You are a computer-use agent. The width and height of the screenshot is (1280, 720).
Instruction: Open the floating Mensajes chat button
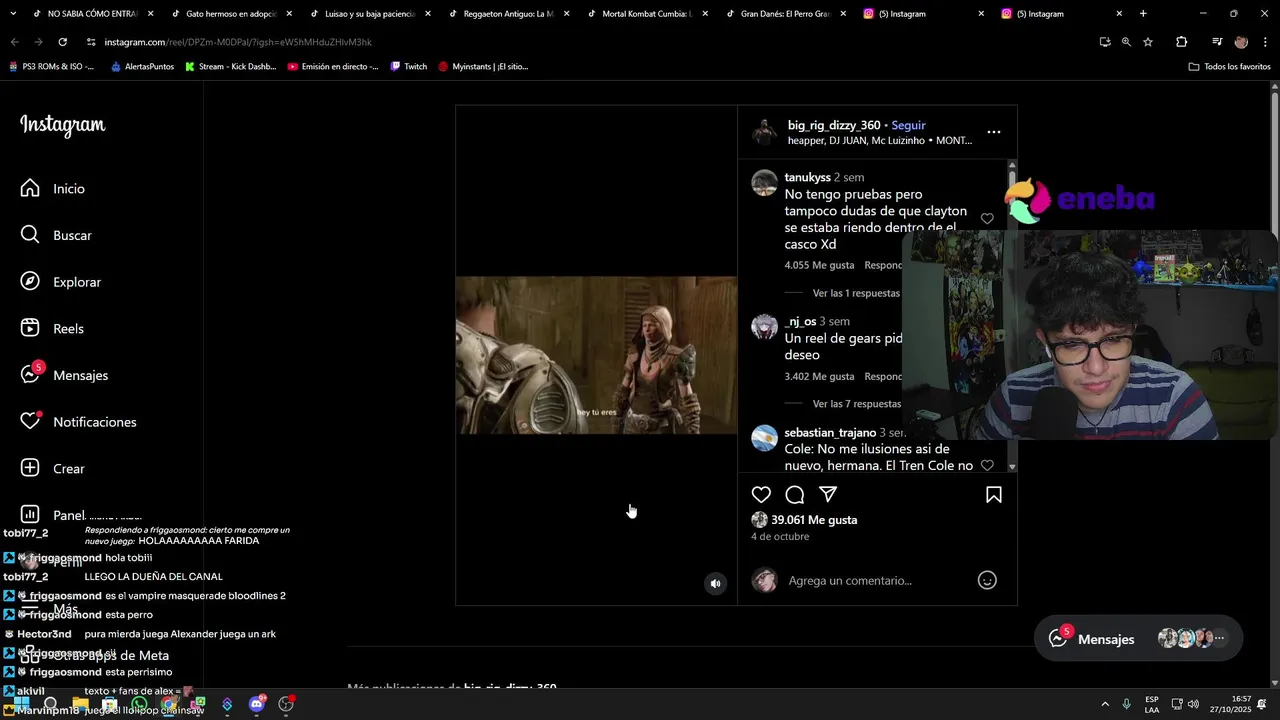click(1137, 639)
